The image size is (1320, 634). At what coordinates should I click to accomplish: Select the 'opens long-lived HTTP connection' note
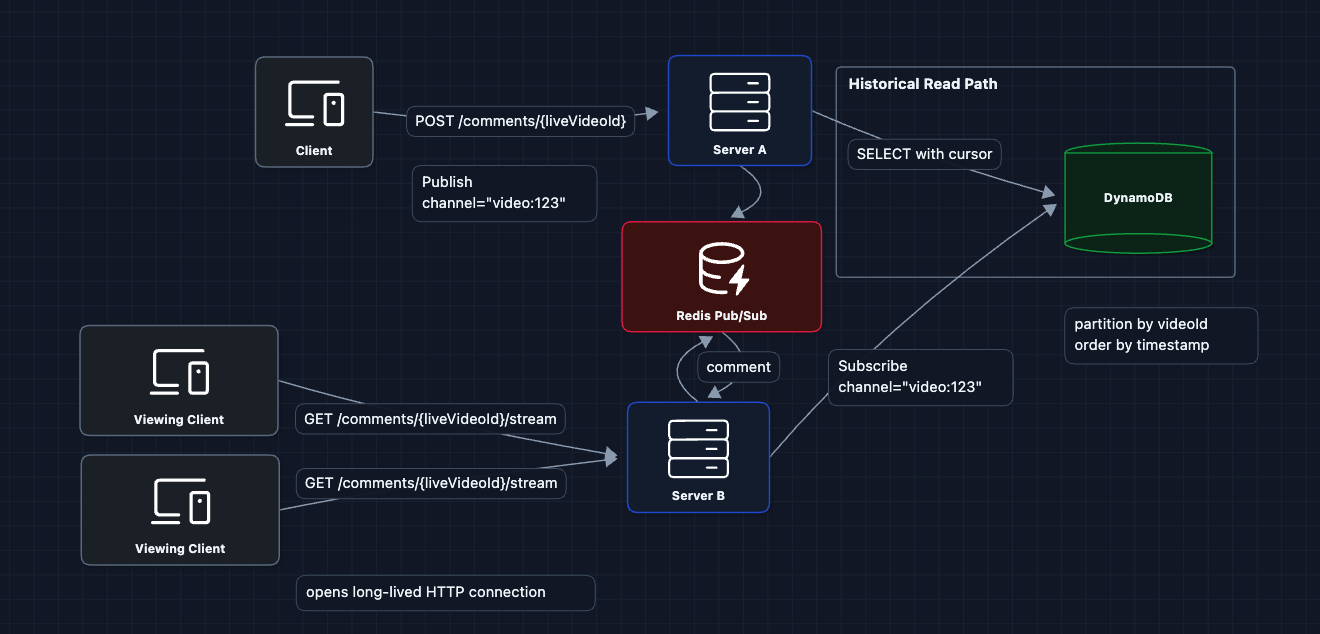[445, 592]
